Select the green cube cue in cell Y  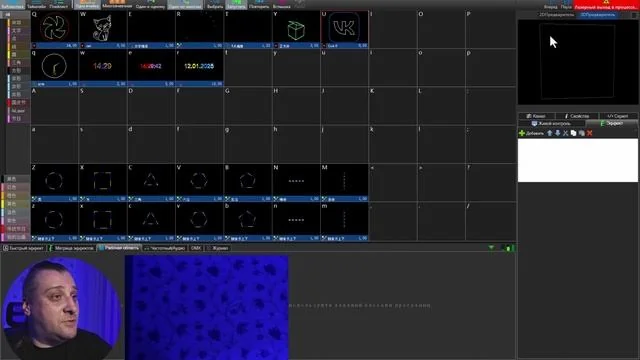coord(296,29)
